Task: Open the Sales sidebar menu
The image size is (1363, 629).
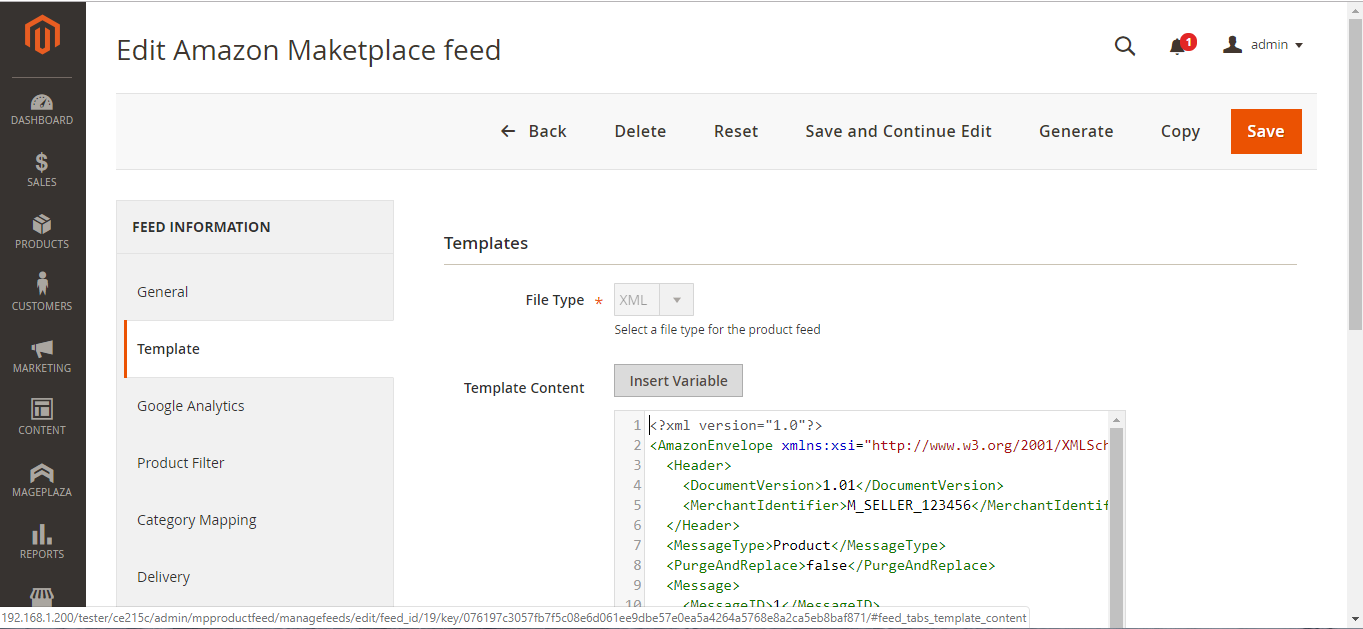Action: [42, 171]
